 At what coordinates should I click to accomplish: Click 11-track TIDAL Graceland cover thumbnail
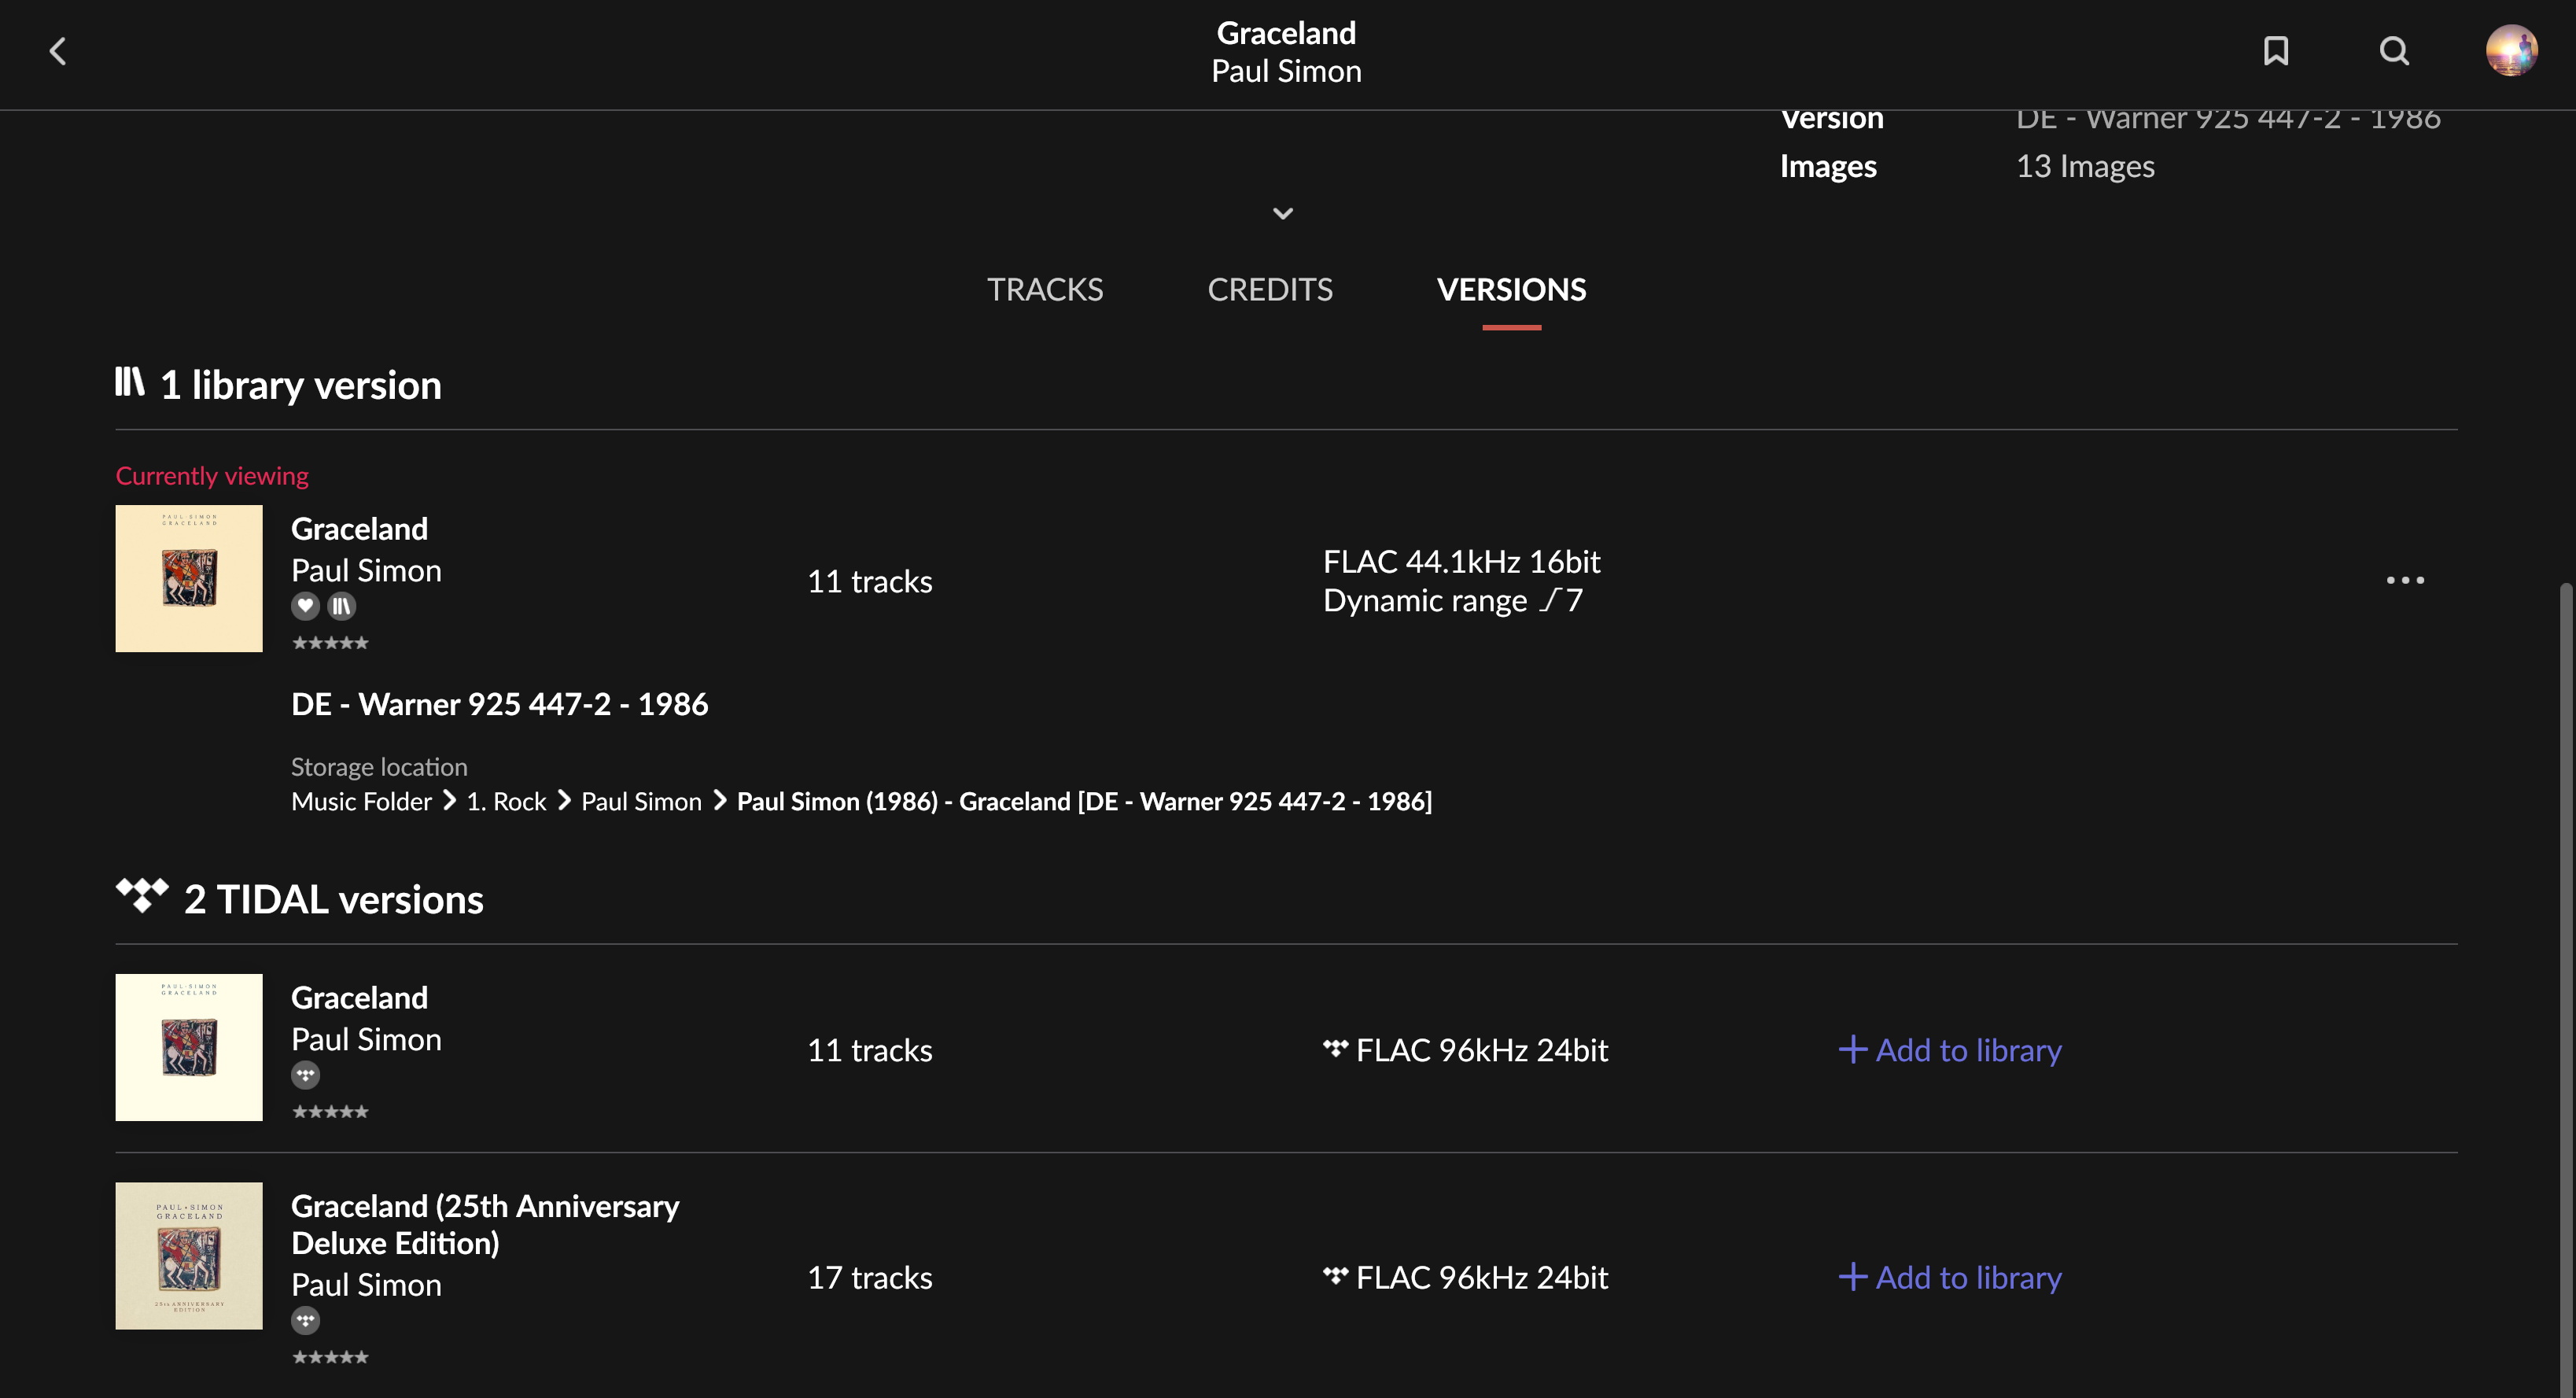189,1047
